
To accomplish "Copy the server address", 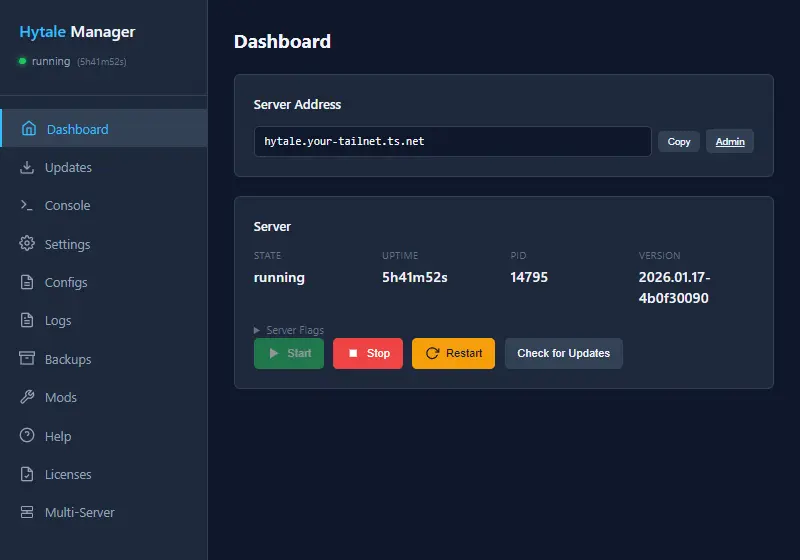I will coord(679,141).
